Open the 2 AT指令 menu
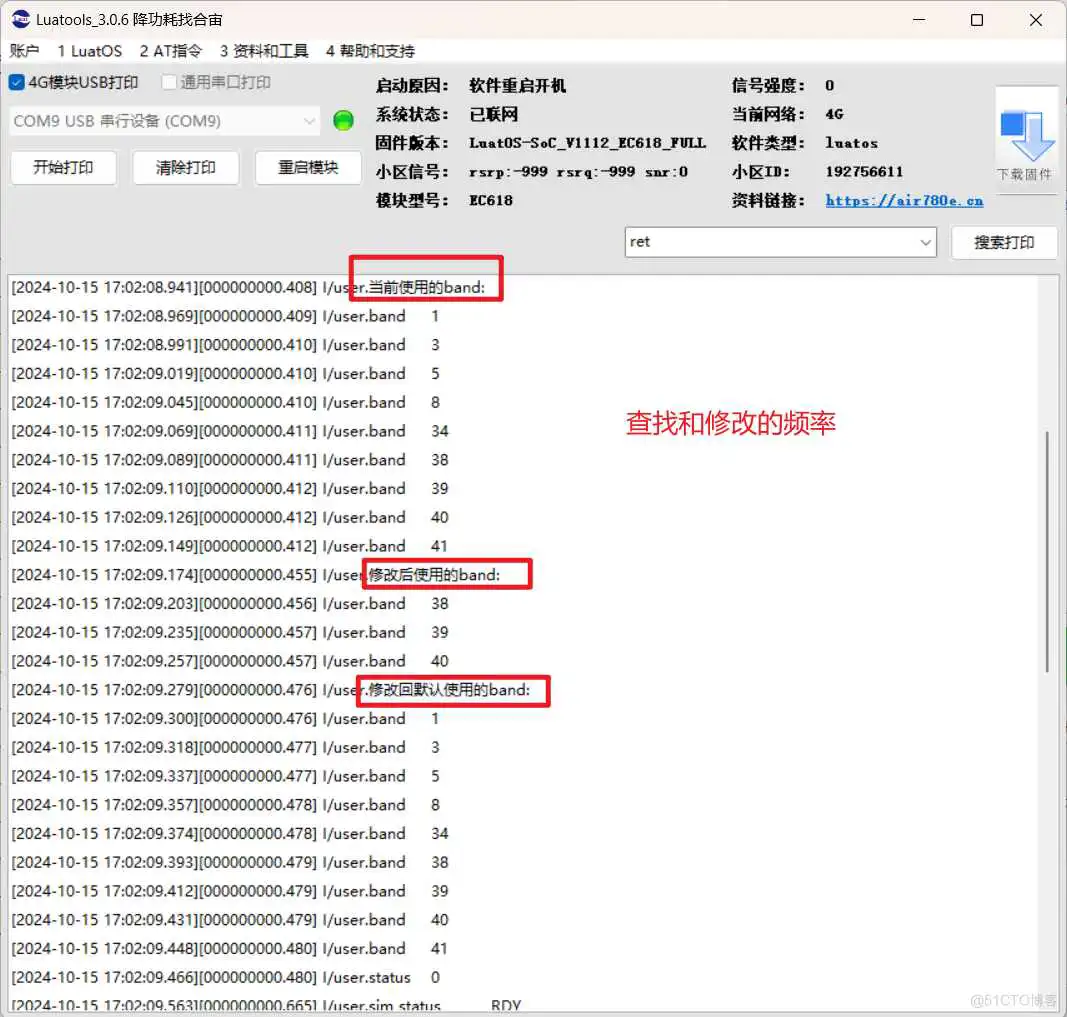The height and width of the screenshot is (1017, 1067). pyautogui.click(x=170, y=51)
